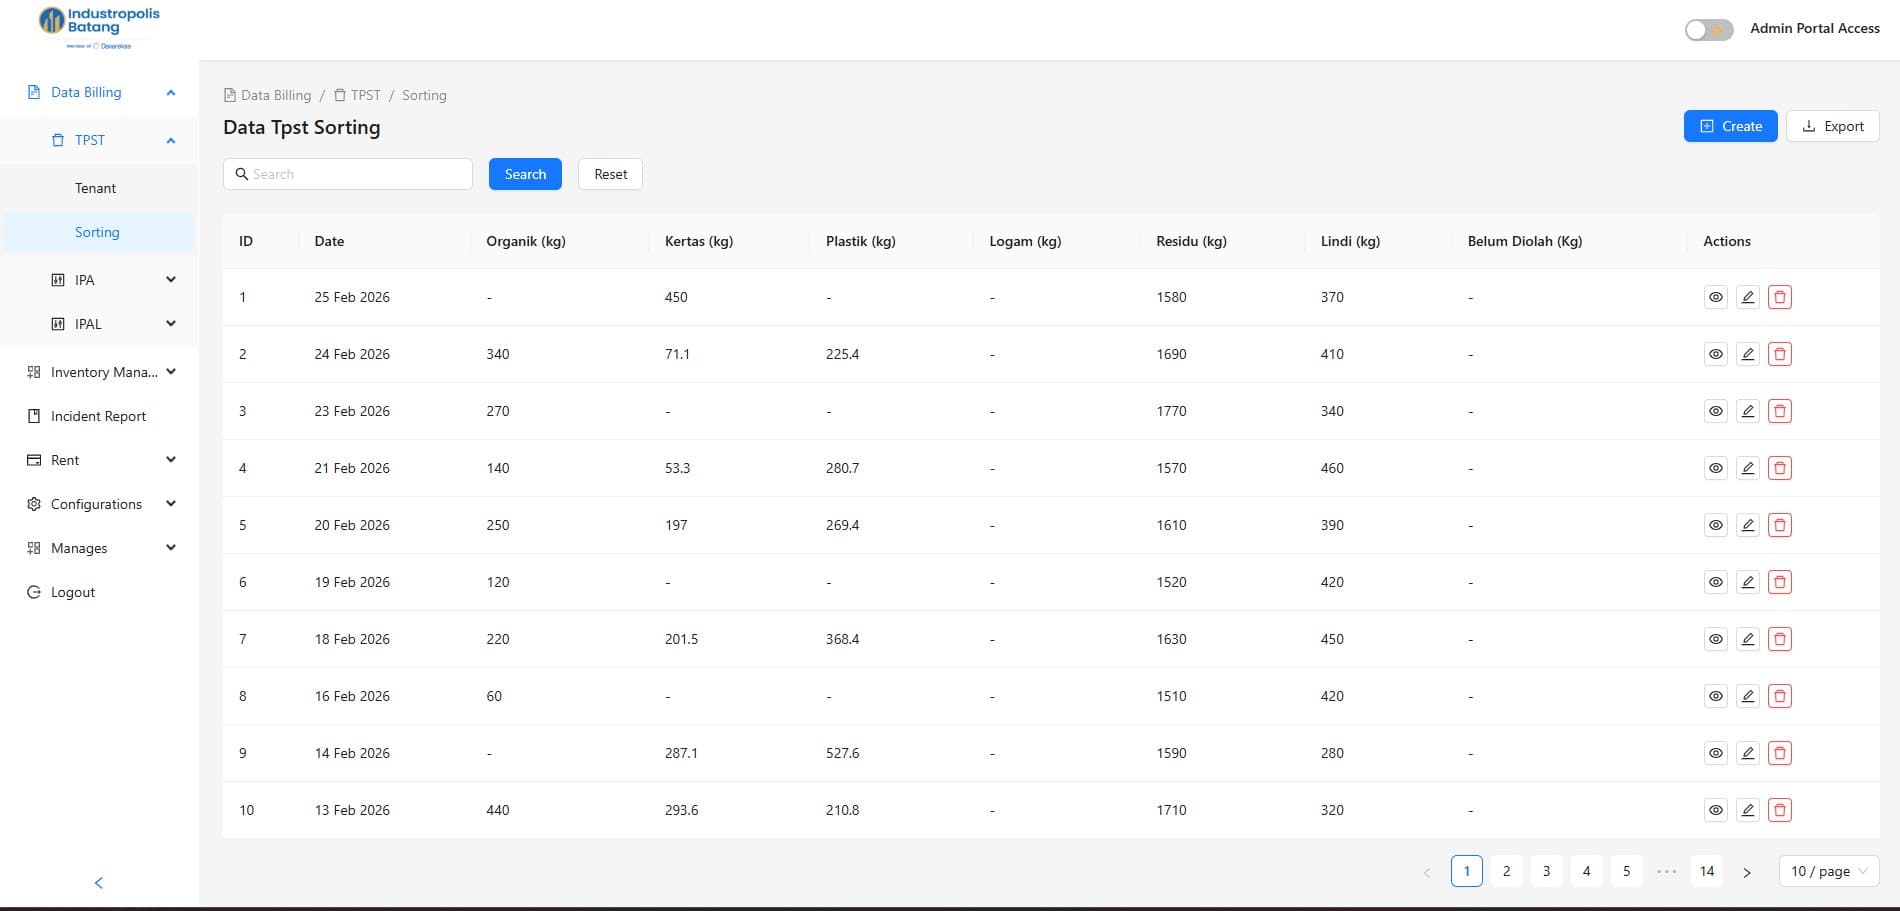Edit the 24 Feb 2026 record
Viewport: 1900px width, 911px height.
pyautogui.click(x=1748, y=354)
